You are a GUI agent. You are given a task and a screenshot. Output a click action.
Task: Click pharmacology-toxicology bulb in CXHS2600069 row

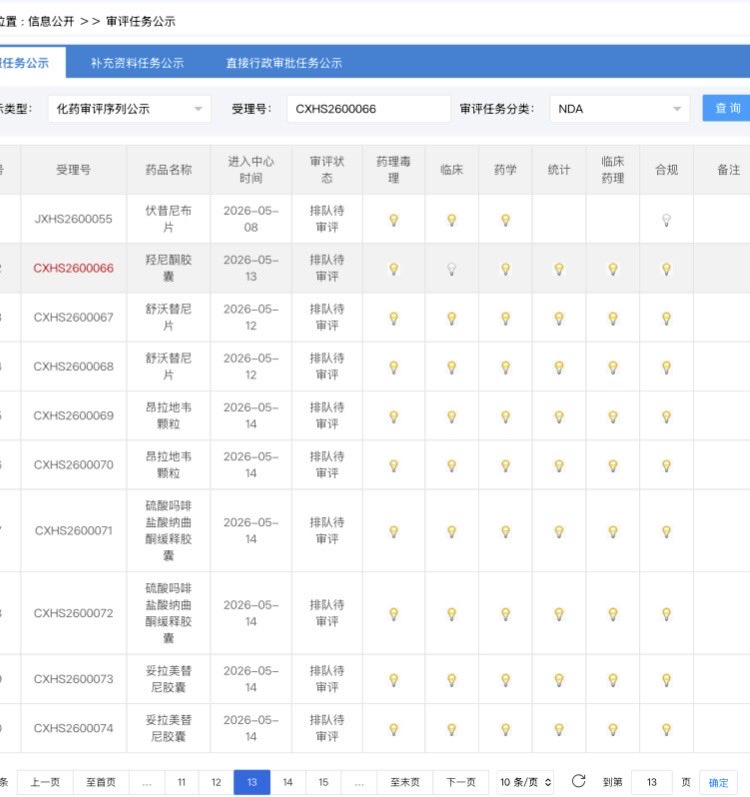(394, 416)
